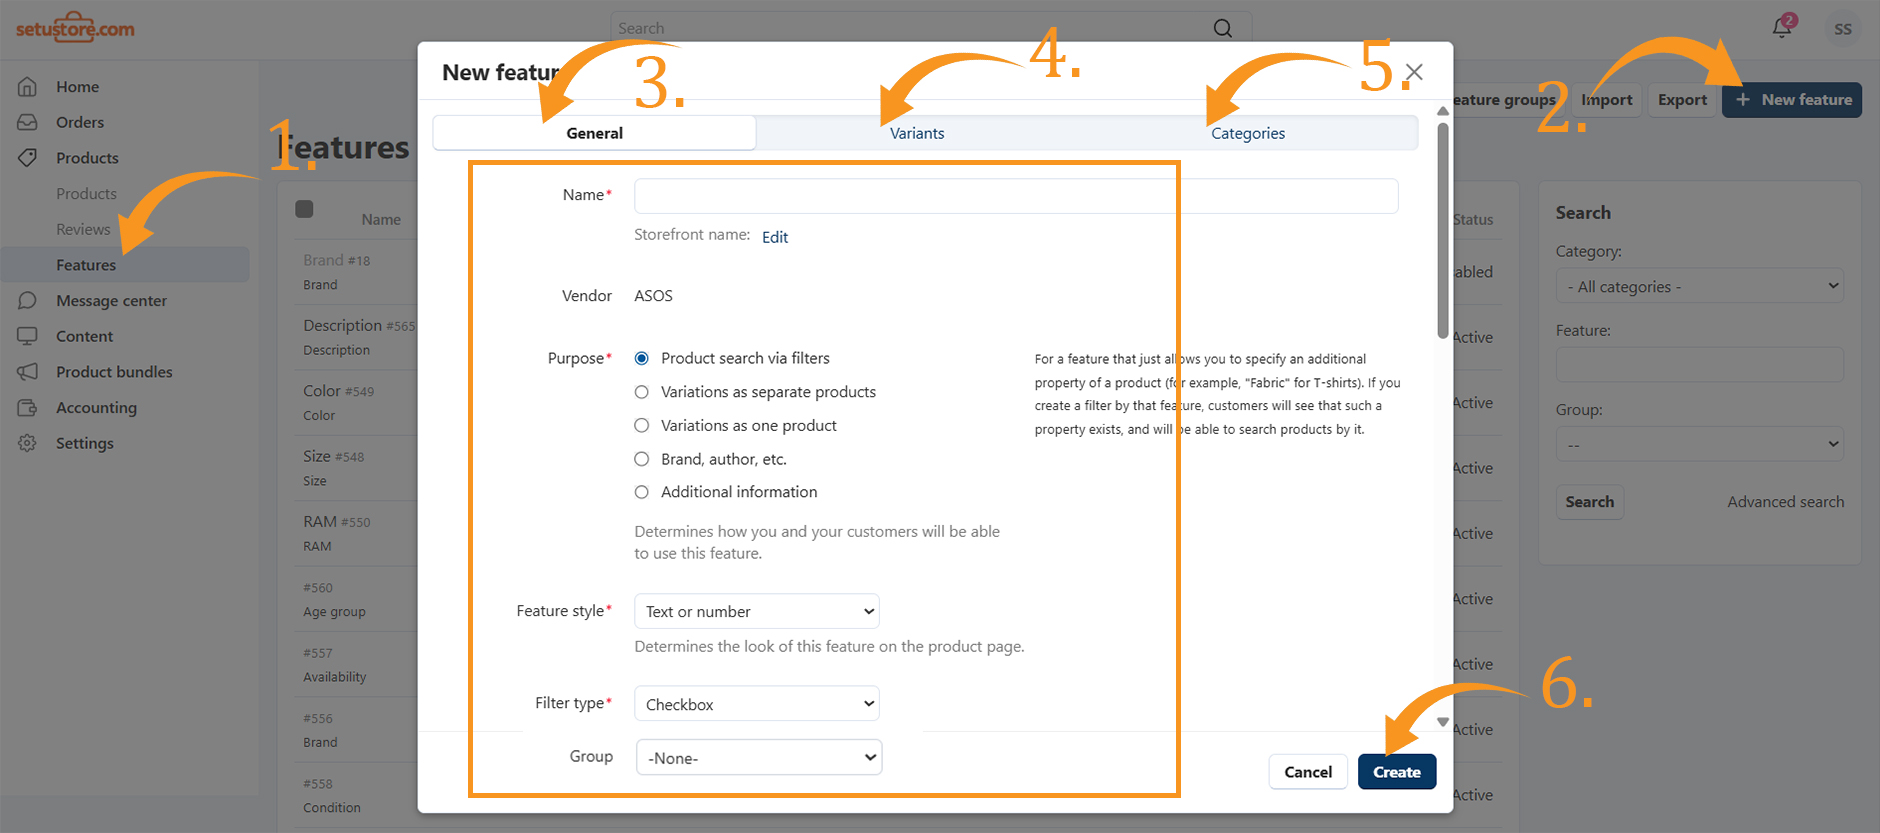Open Home in the sidebar

(x=77, y=87)
